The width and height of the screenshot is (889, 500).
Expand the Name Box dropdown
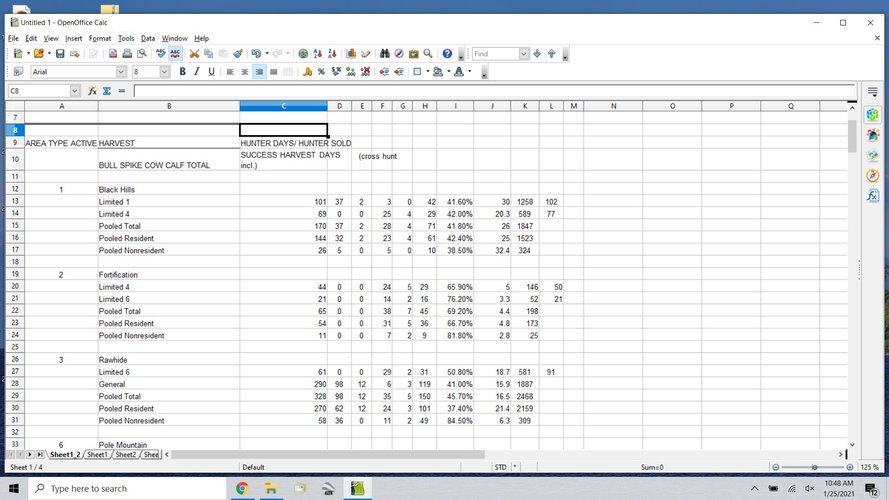pos(75,91)
